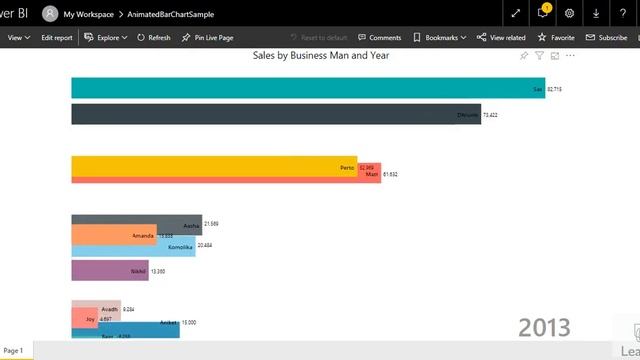Click the user account avatar icon
The image size is (640, 360).
(50, 14)
